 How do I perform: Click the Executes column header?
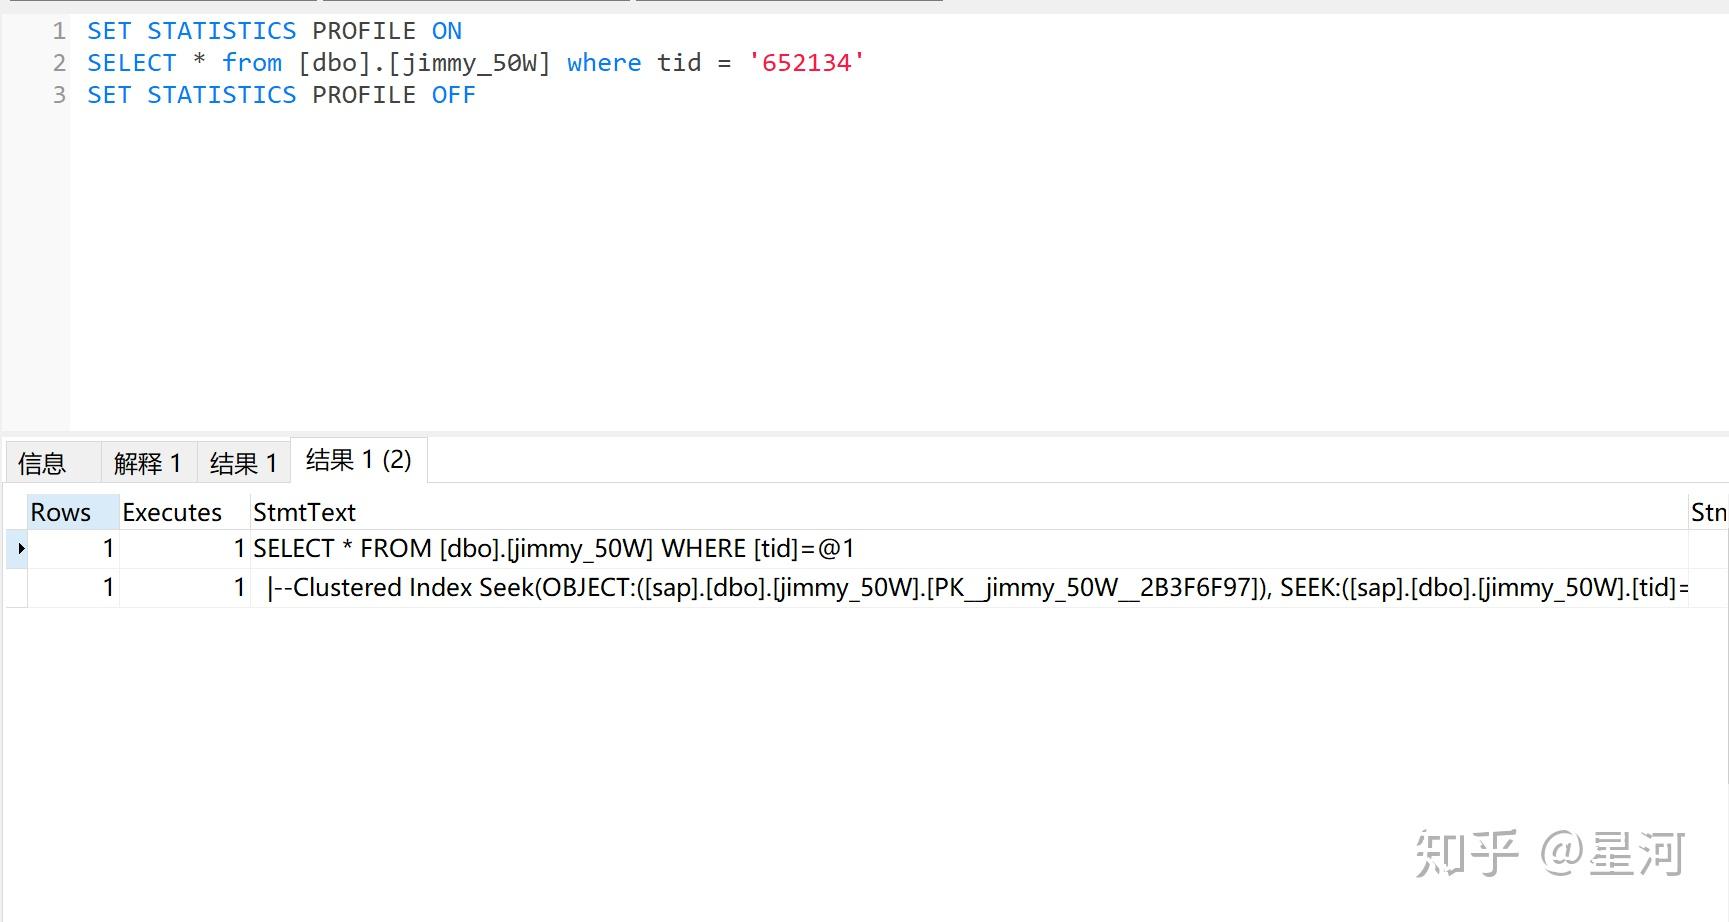click(184, 512)
